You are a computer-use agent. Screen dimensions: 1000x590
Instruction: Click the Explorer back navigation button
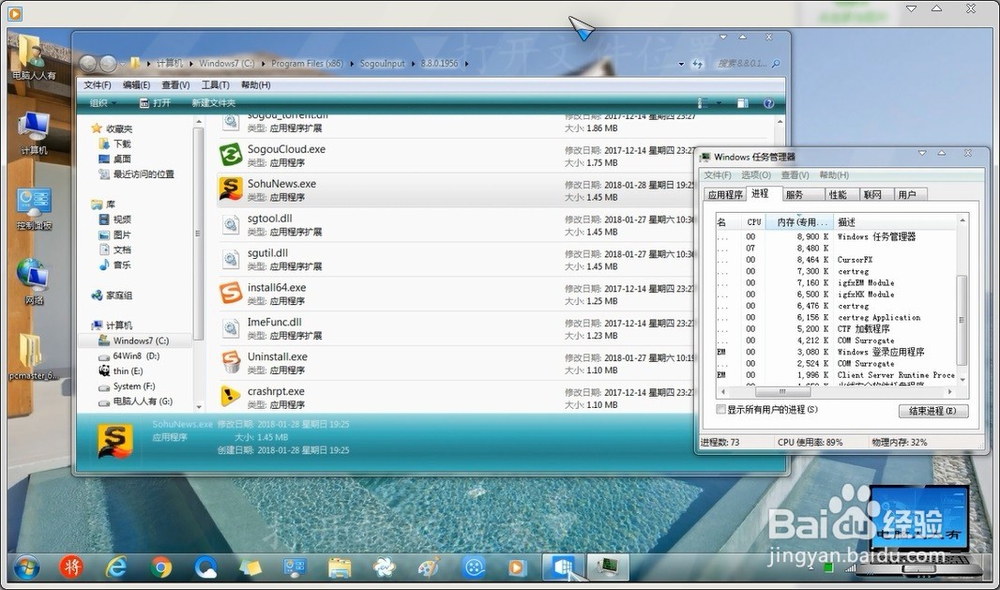(x=88, y=63)
